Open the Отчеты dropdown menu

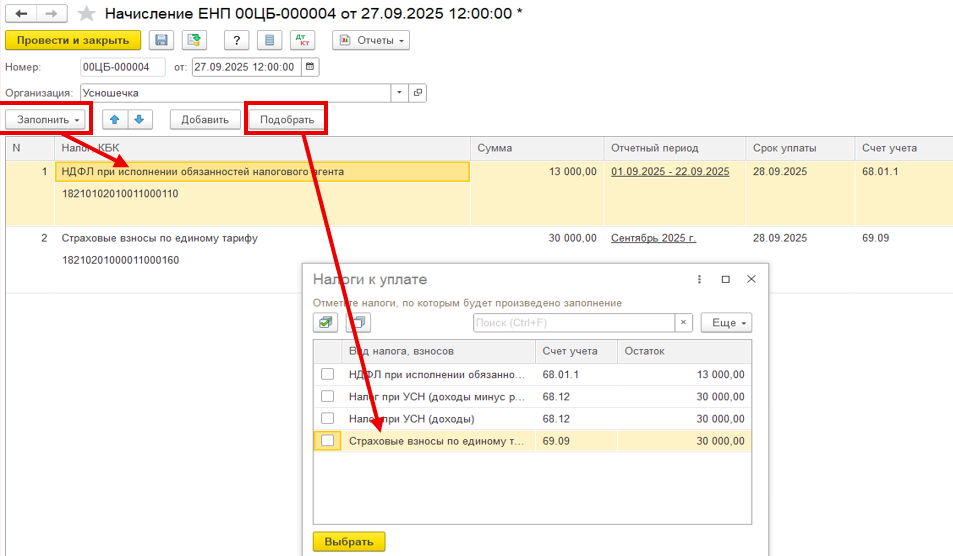click(371, 40)
